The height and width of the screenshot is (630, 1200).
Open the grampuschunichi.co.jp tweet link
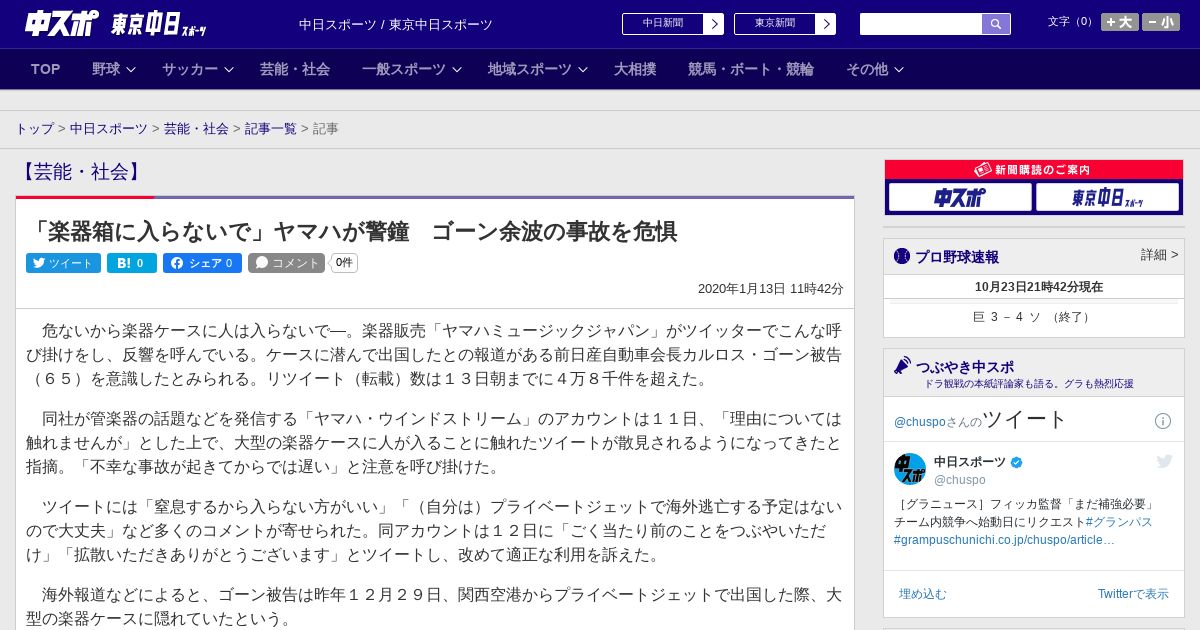click(1004, 540)
